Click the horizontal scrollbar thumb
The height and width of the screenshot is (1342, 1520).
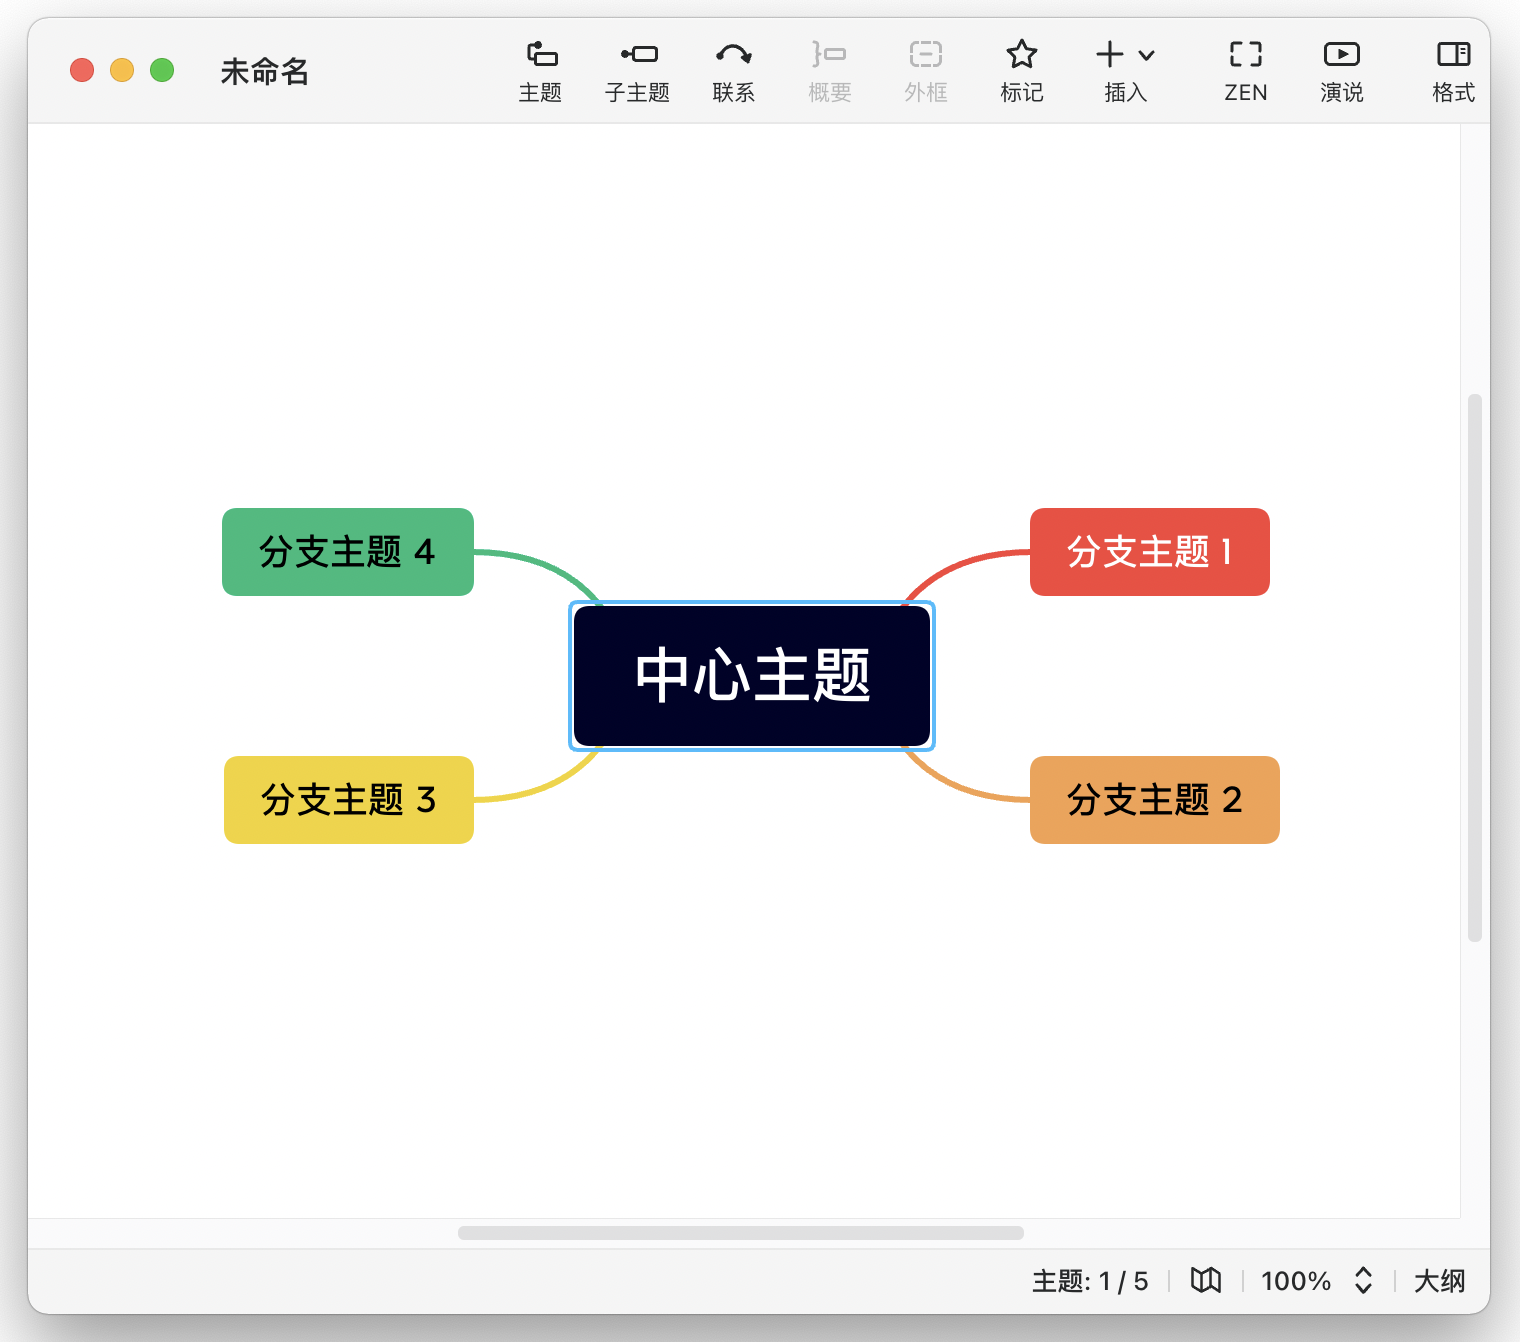(x=741, y=1233)
